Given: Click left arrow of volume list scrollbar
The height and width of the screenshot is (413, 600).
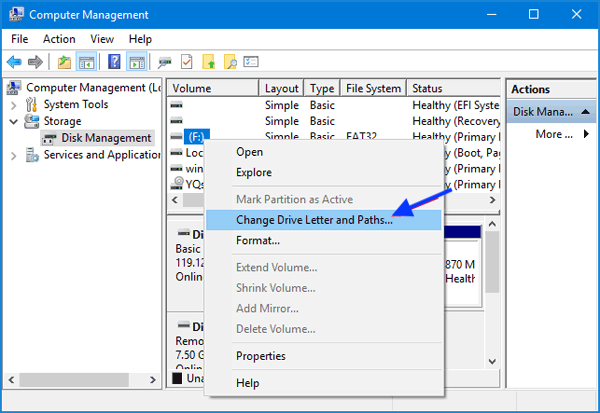Looking at the screenshot, I should 175,200.
